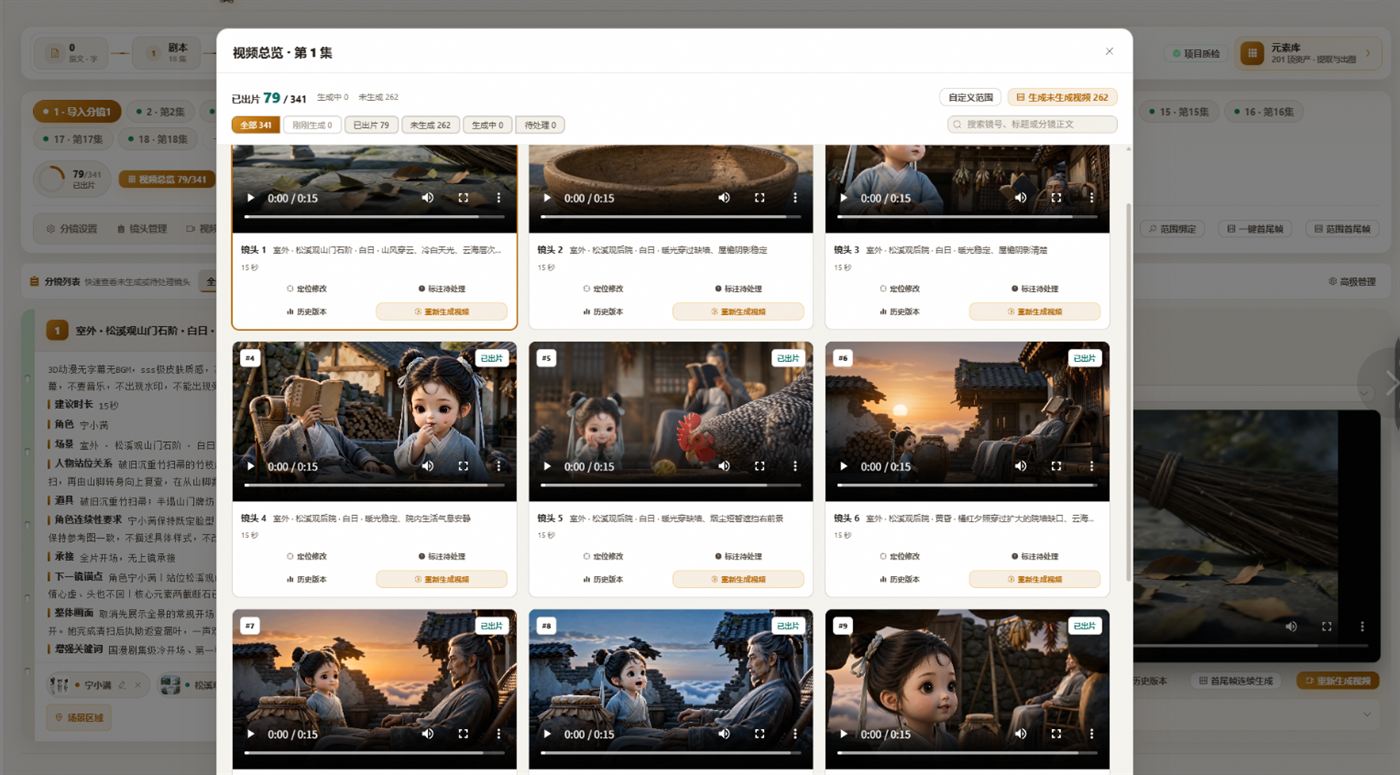Toggle 标注待处理 for 镜头 1
Viewport: 1400px width, 775px height.
coord(442,289)
